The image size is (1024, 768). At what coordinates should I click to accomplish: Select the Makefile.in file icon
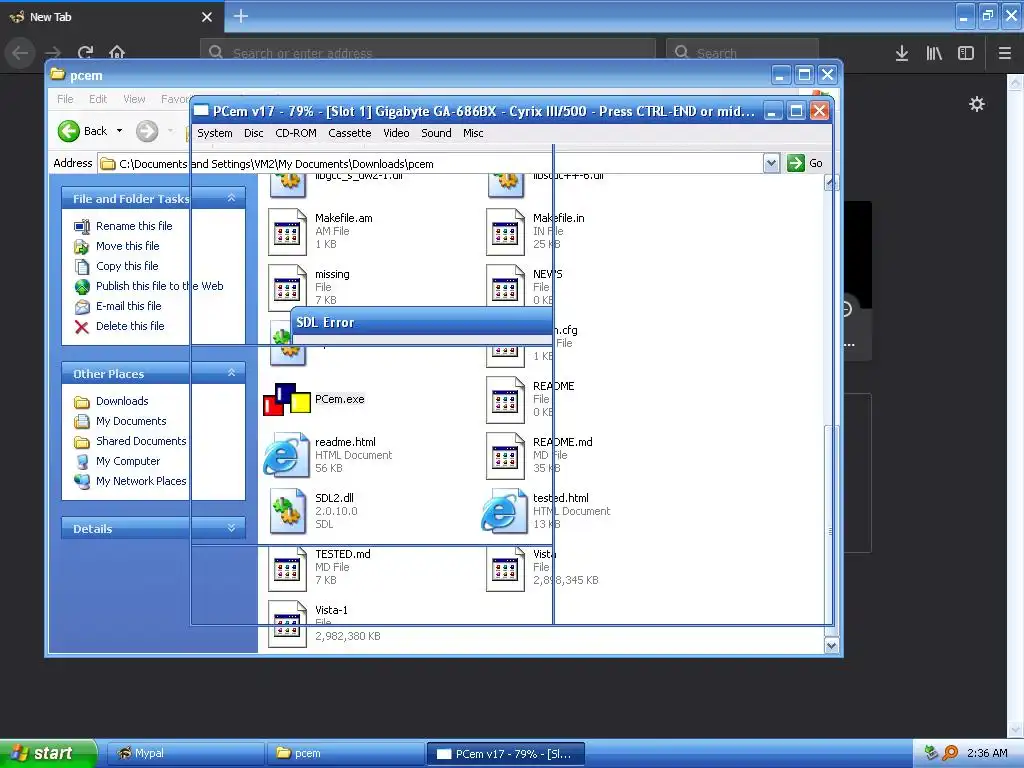(505, 232)
